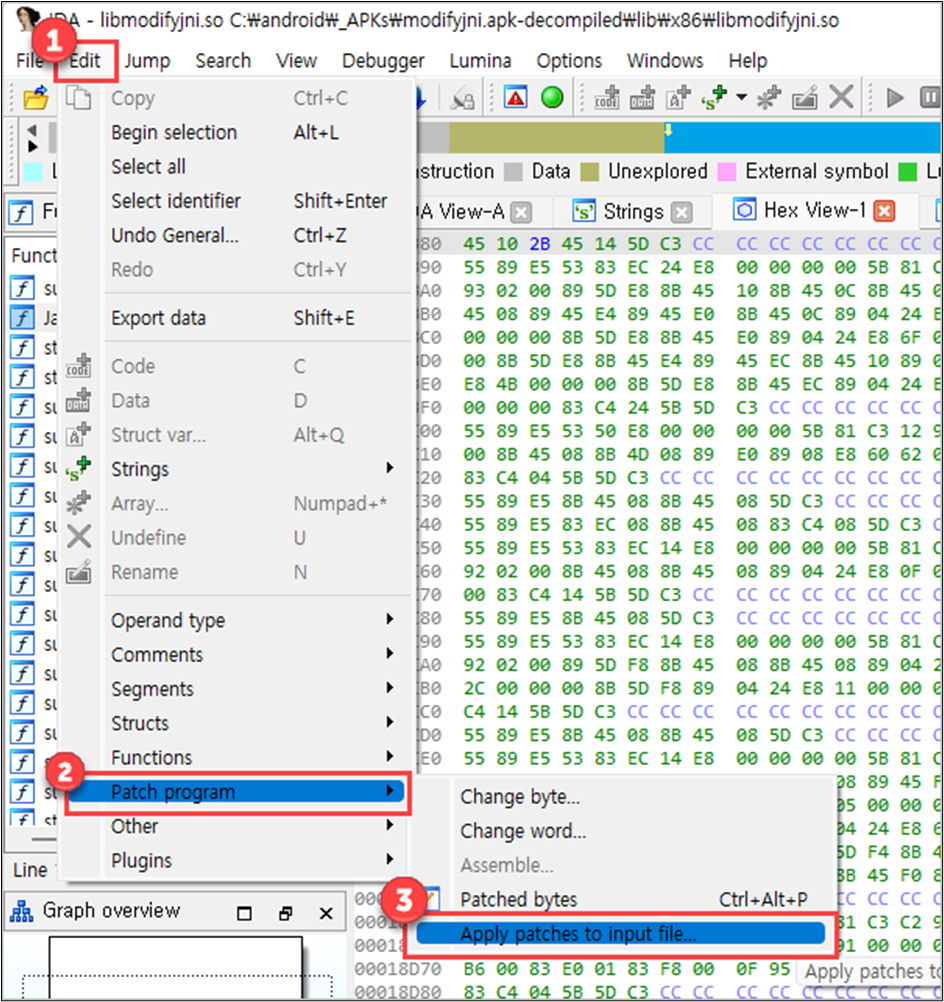The image size is (944, 1002).
Task: Click Undo General menu entry
Action: point(236,236)
